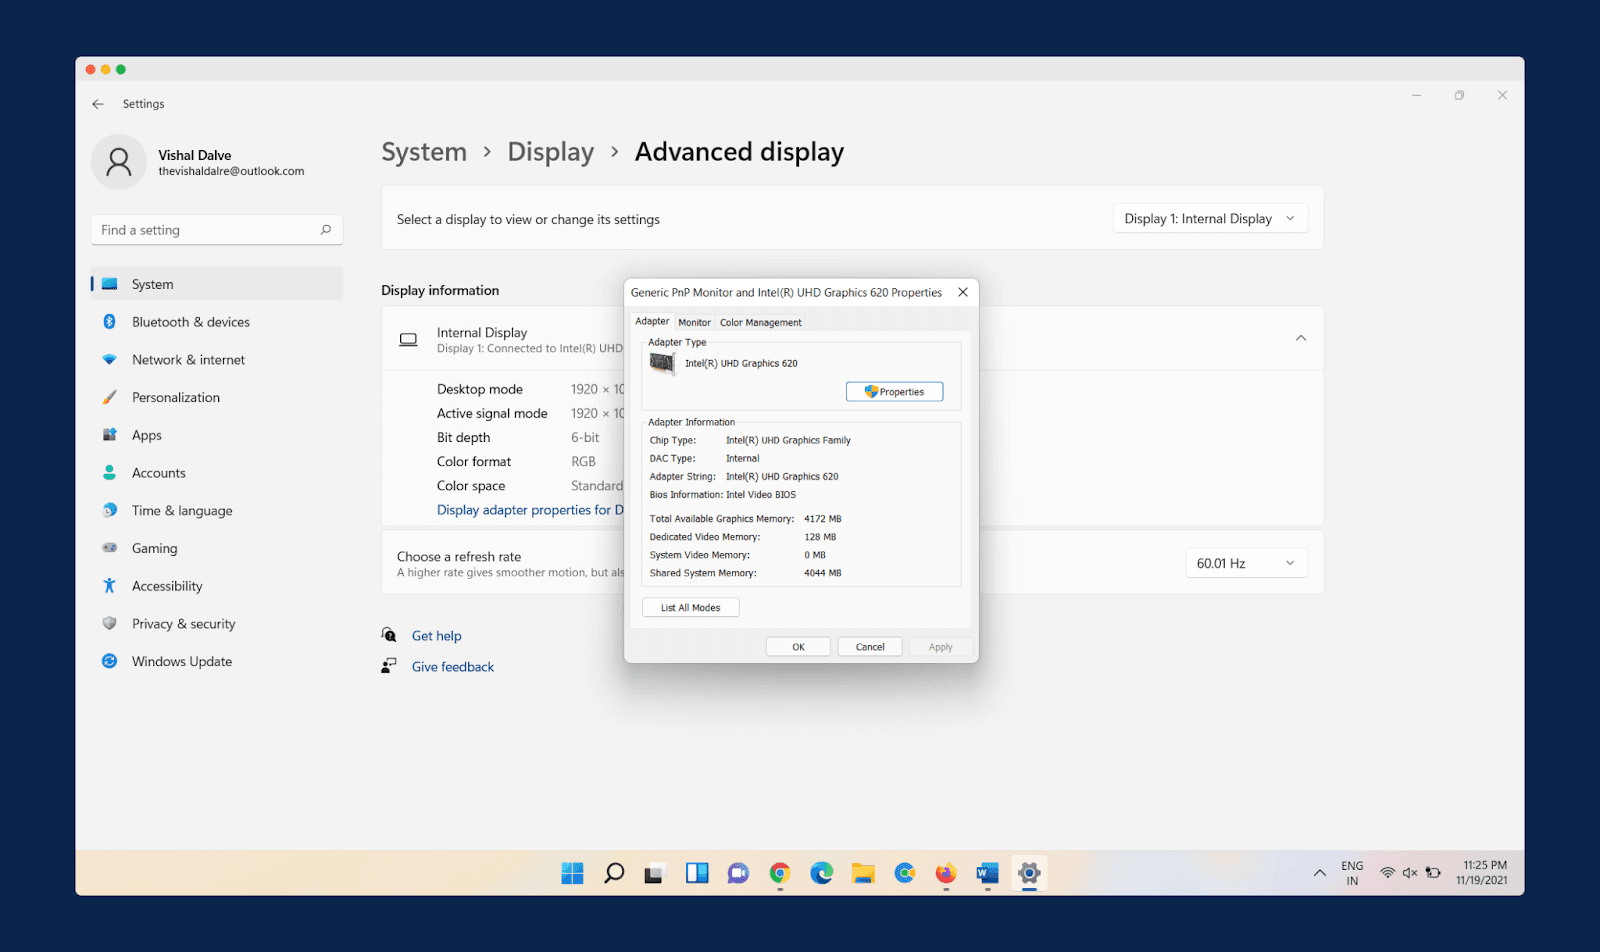Open the Display 1: Internal Display selector
Image resolution: width=1600 pixels, height=952 pixels.
[x=1208, y=217]
